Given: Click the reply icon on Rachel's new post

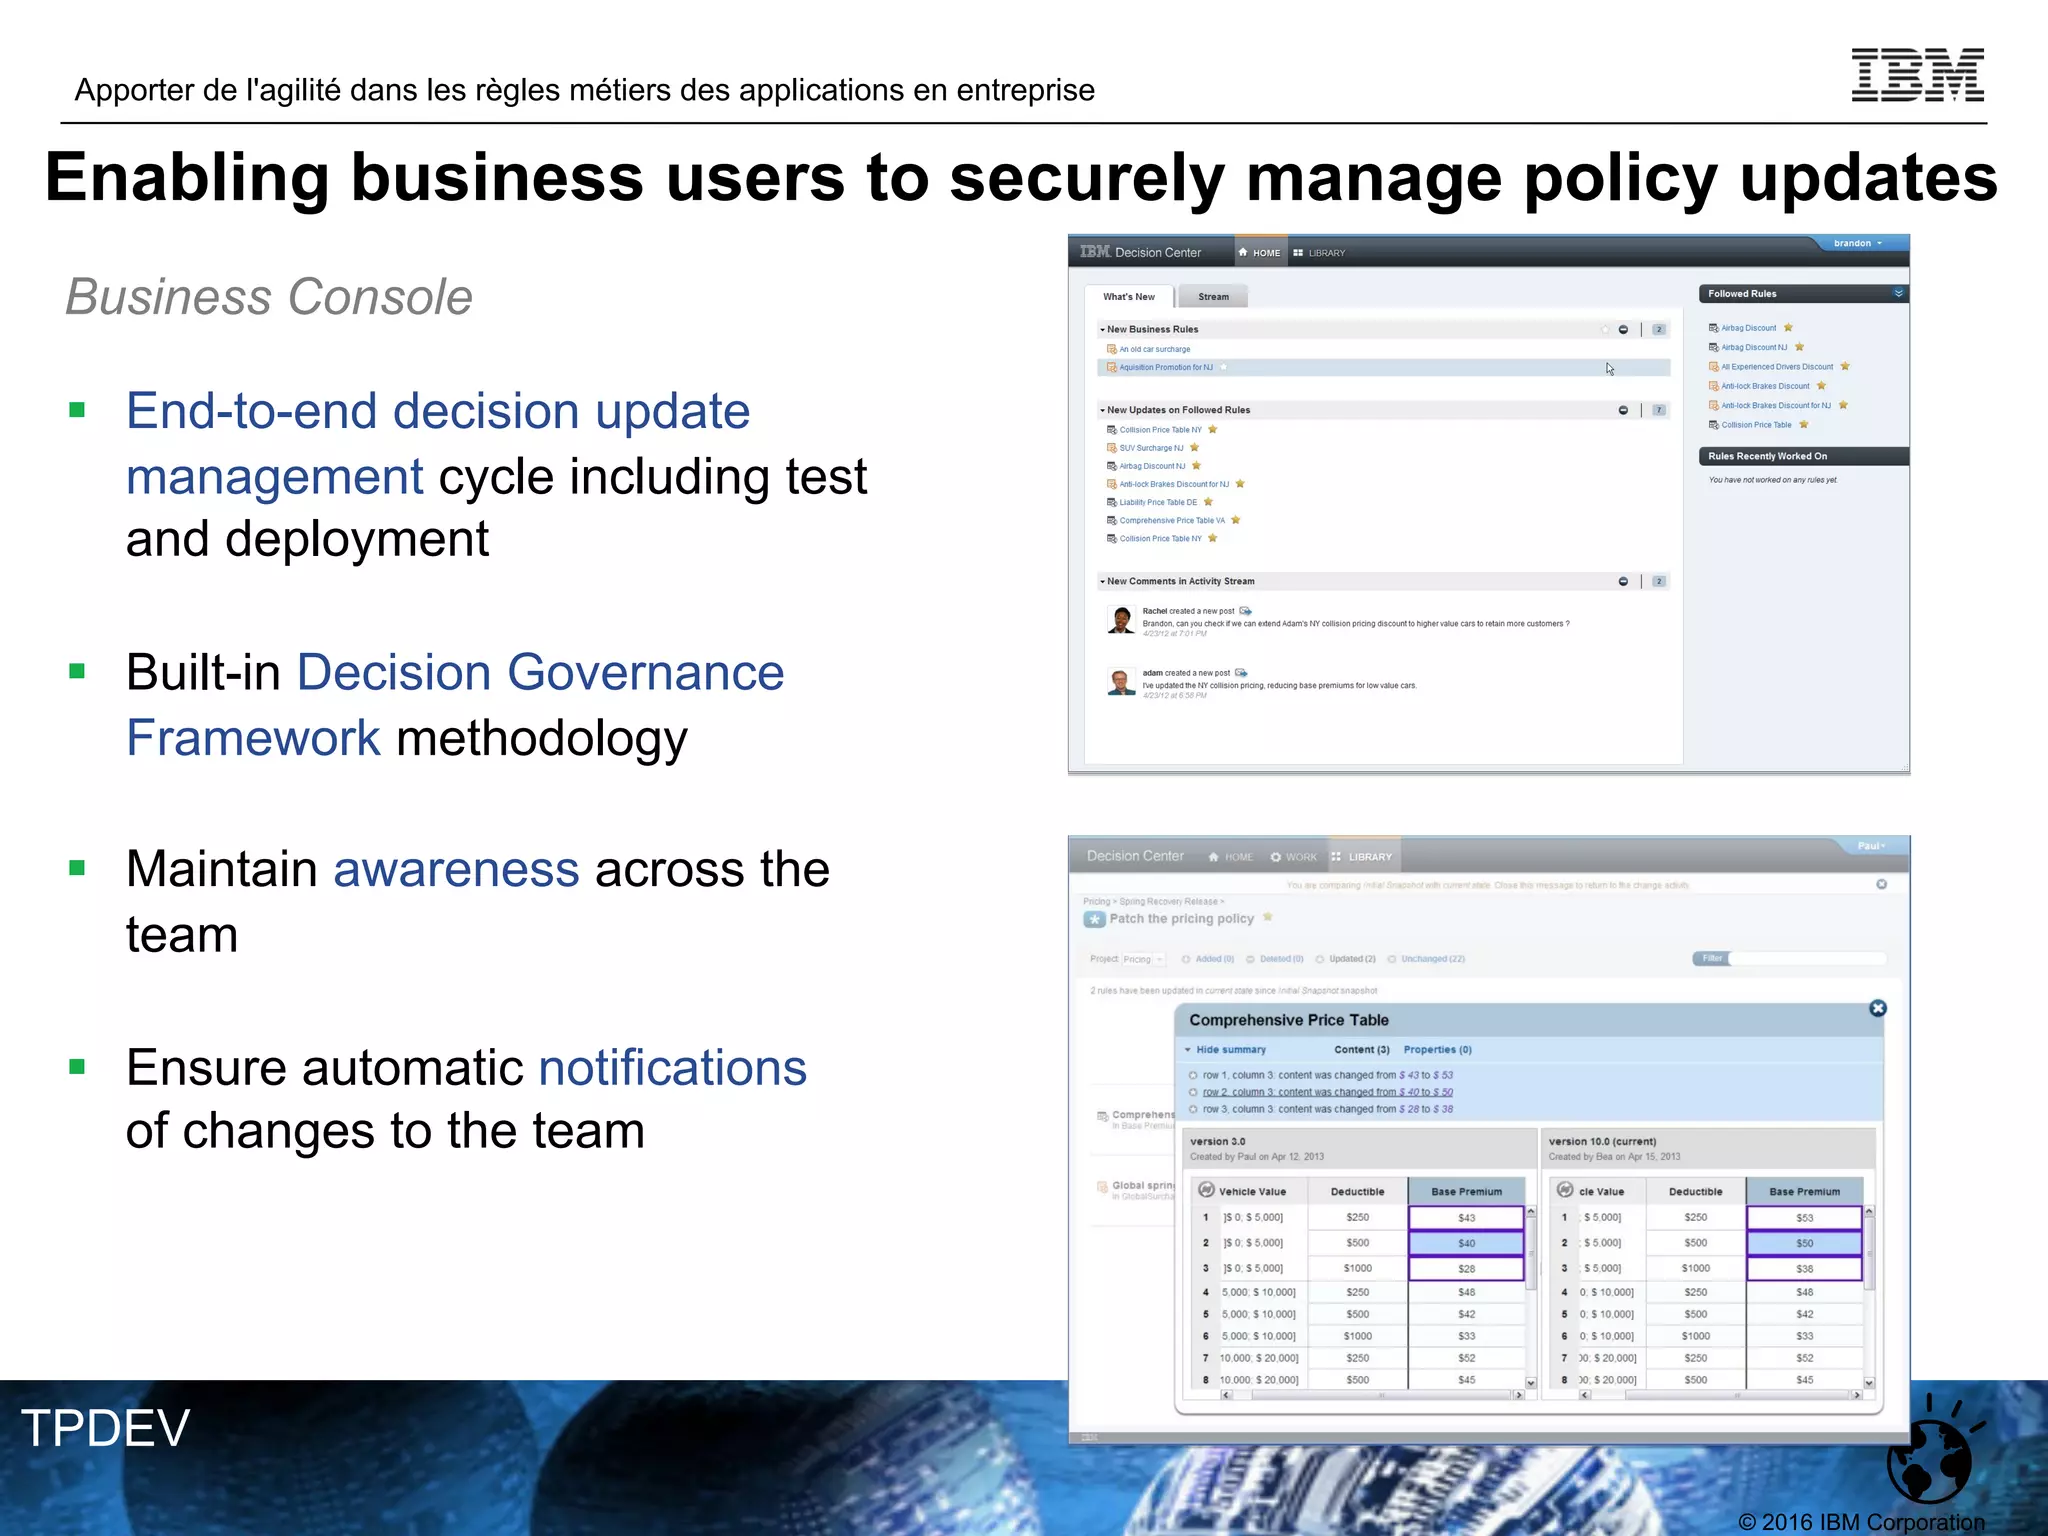Looking at the screenshot, I should (x=1245, y=611).
